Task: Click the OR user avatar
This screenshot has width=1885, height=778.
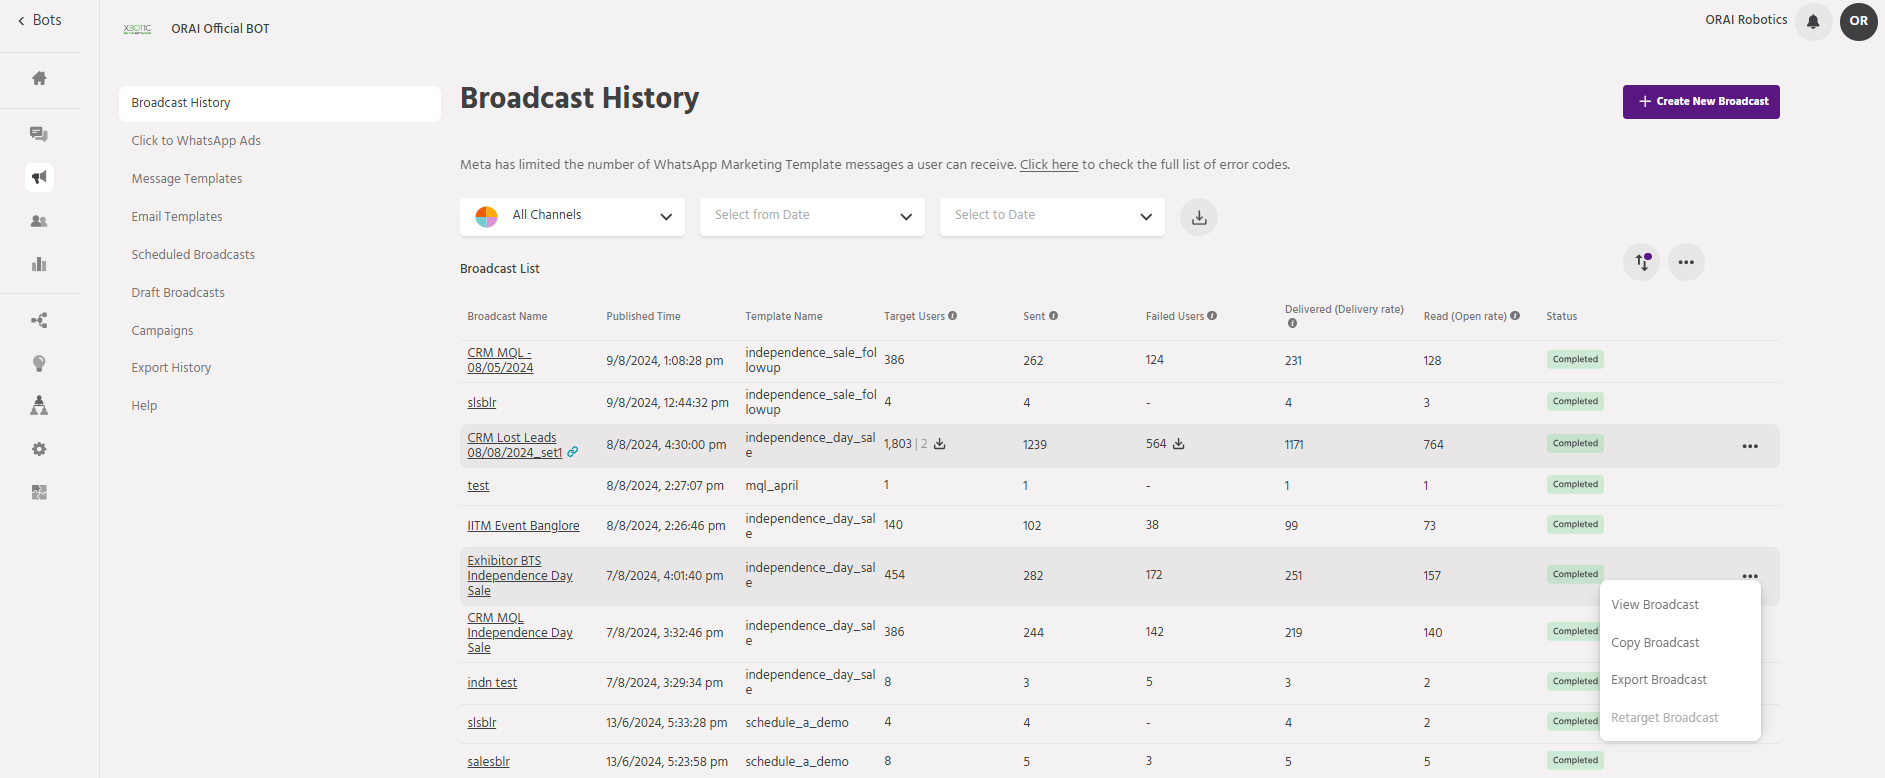Action: [1858, 21]
